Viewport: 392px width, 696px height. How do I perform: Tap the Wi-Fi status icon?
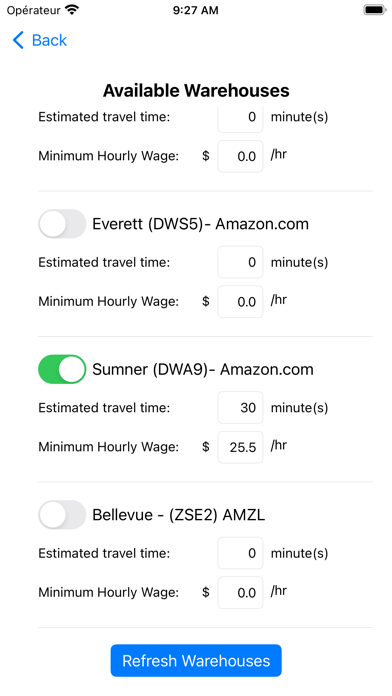[x=71, y=10]
